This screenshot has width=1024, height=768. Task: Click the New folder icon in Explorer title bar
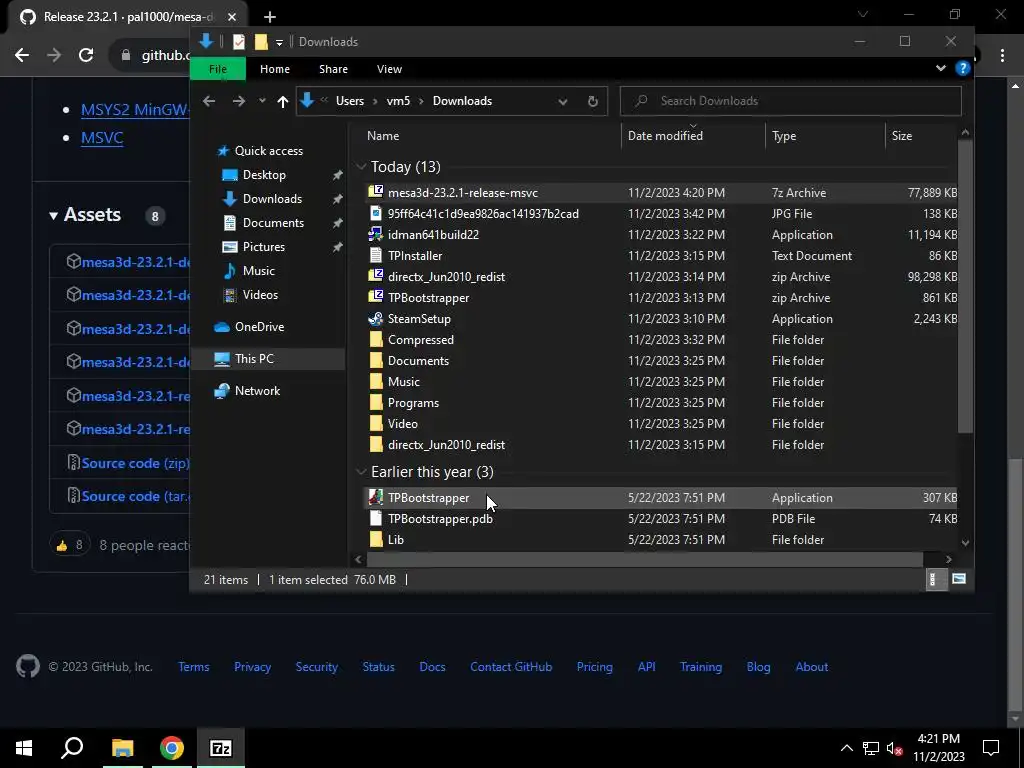click(x=261, y=42)
